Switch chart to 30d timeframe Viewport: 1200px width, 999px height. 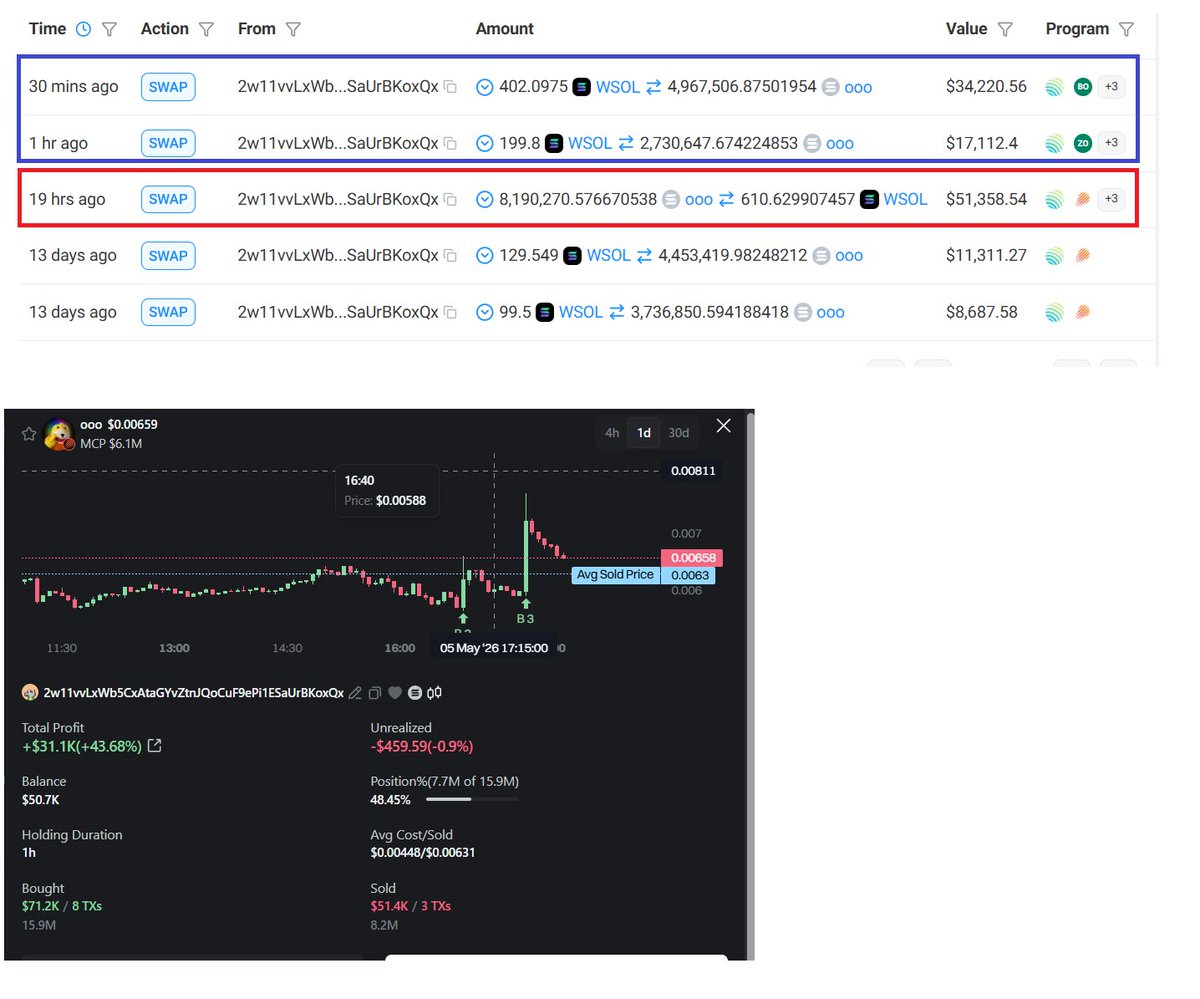pyautogui.click(x=678, y=433)
